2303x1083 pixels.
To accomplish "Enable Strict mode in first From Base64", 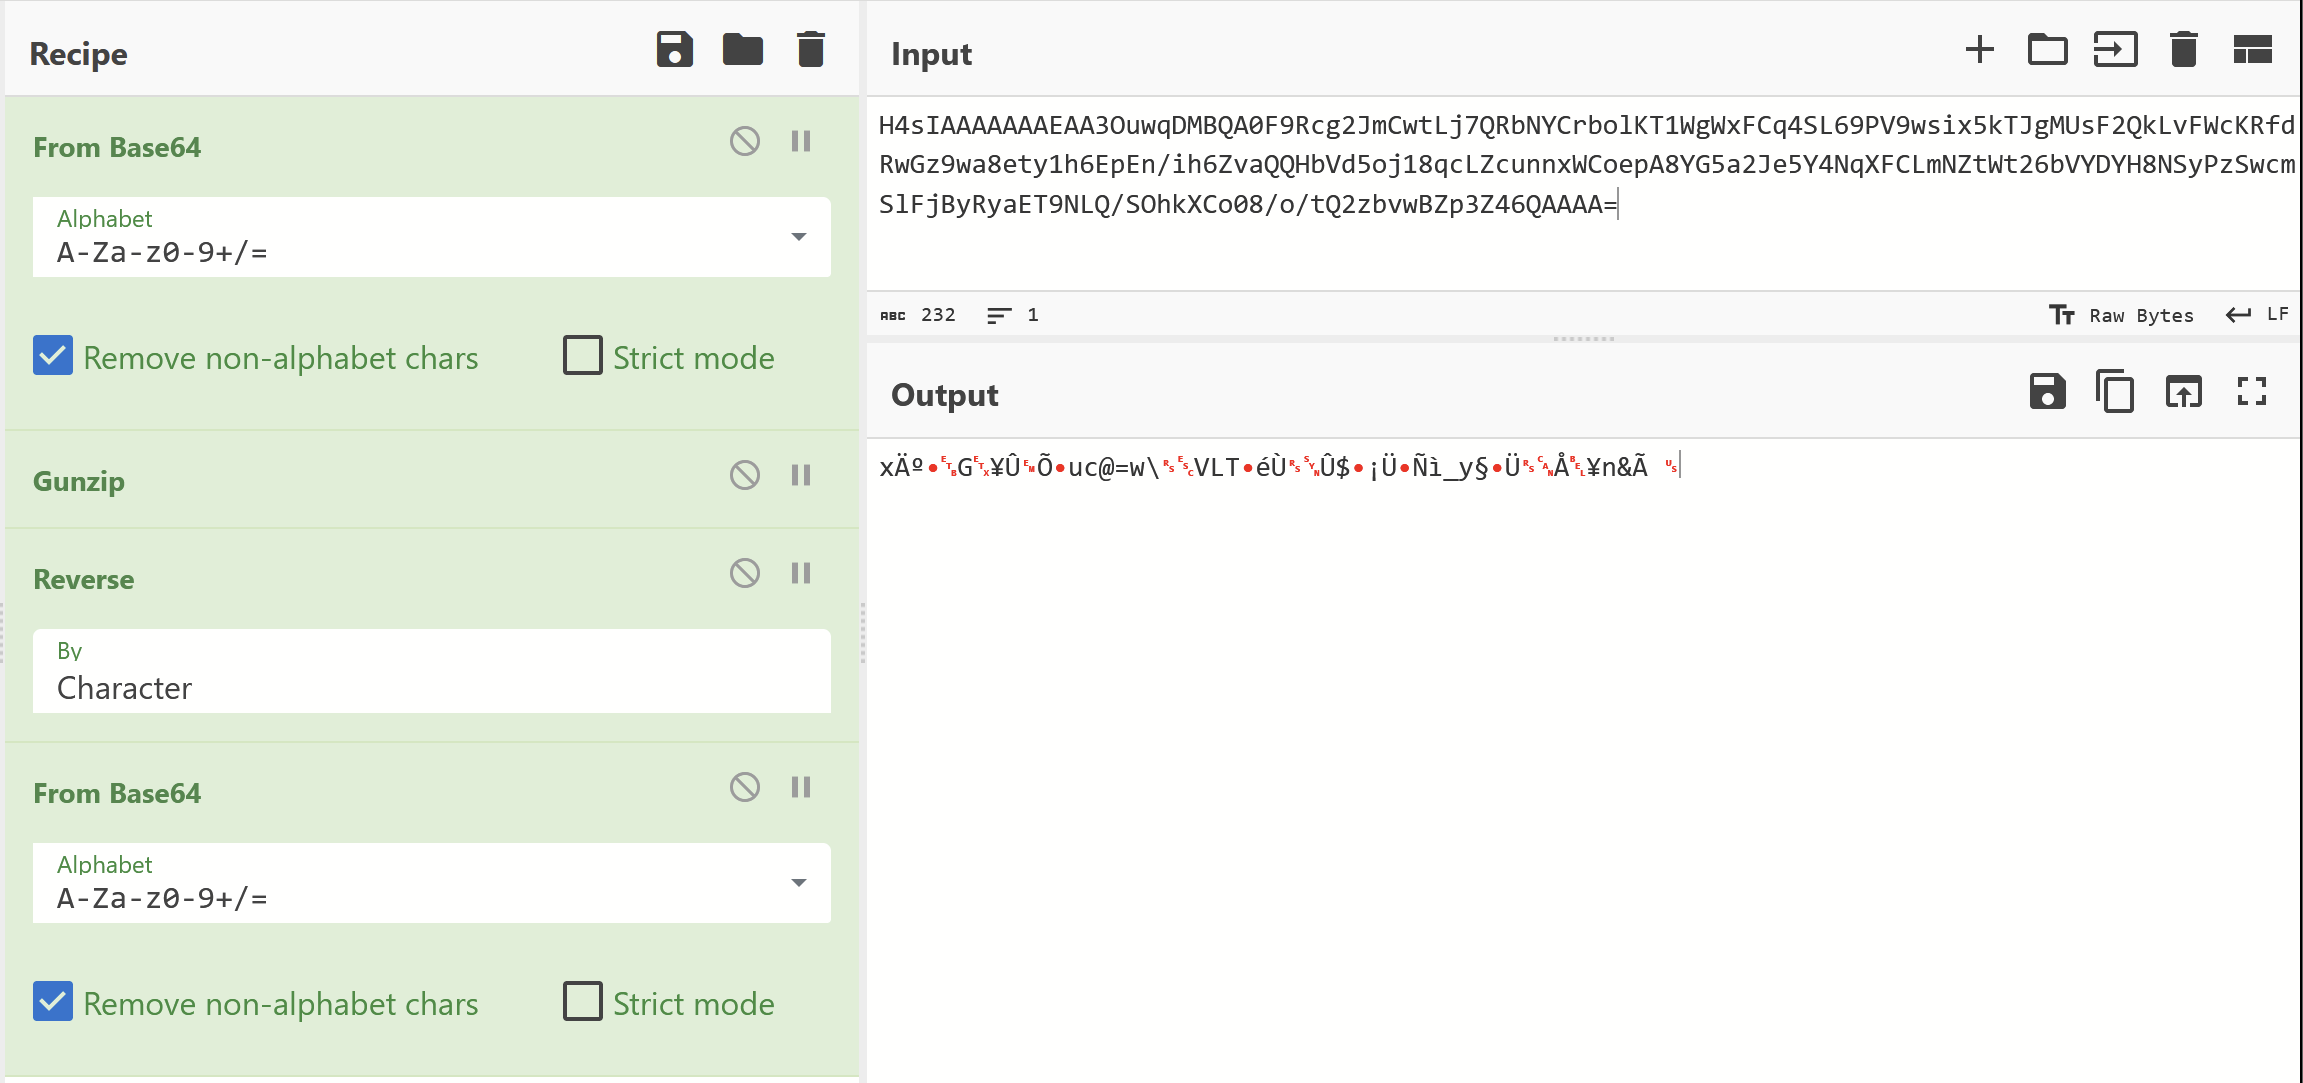I will click(x=583, y=357).
